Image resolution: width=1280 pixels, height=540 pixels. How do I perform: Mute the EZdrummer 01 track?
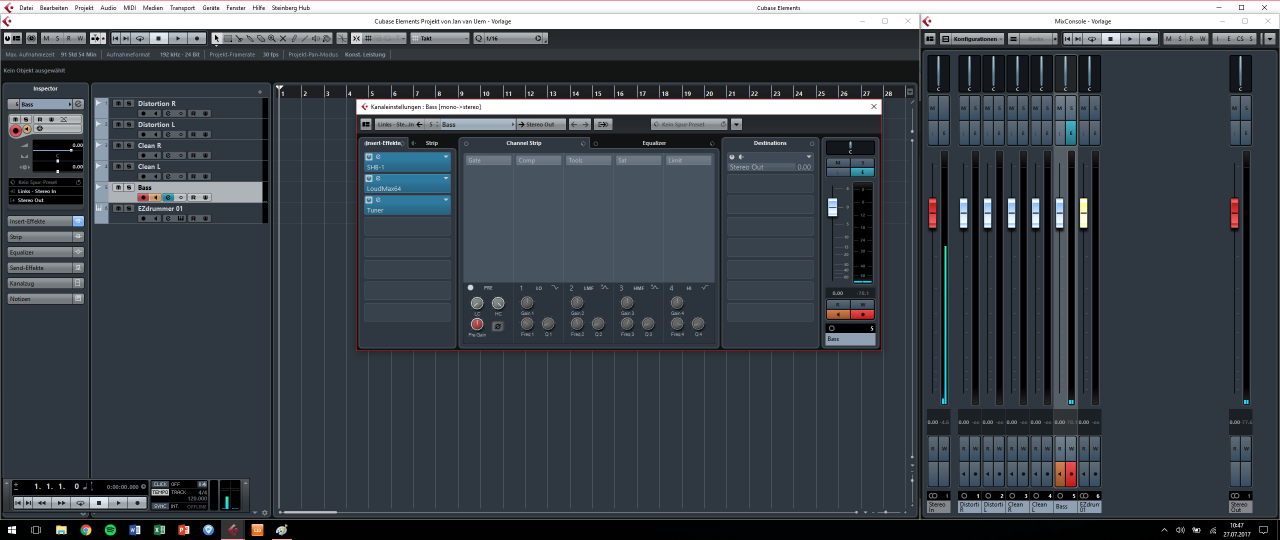point(118,208)
